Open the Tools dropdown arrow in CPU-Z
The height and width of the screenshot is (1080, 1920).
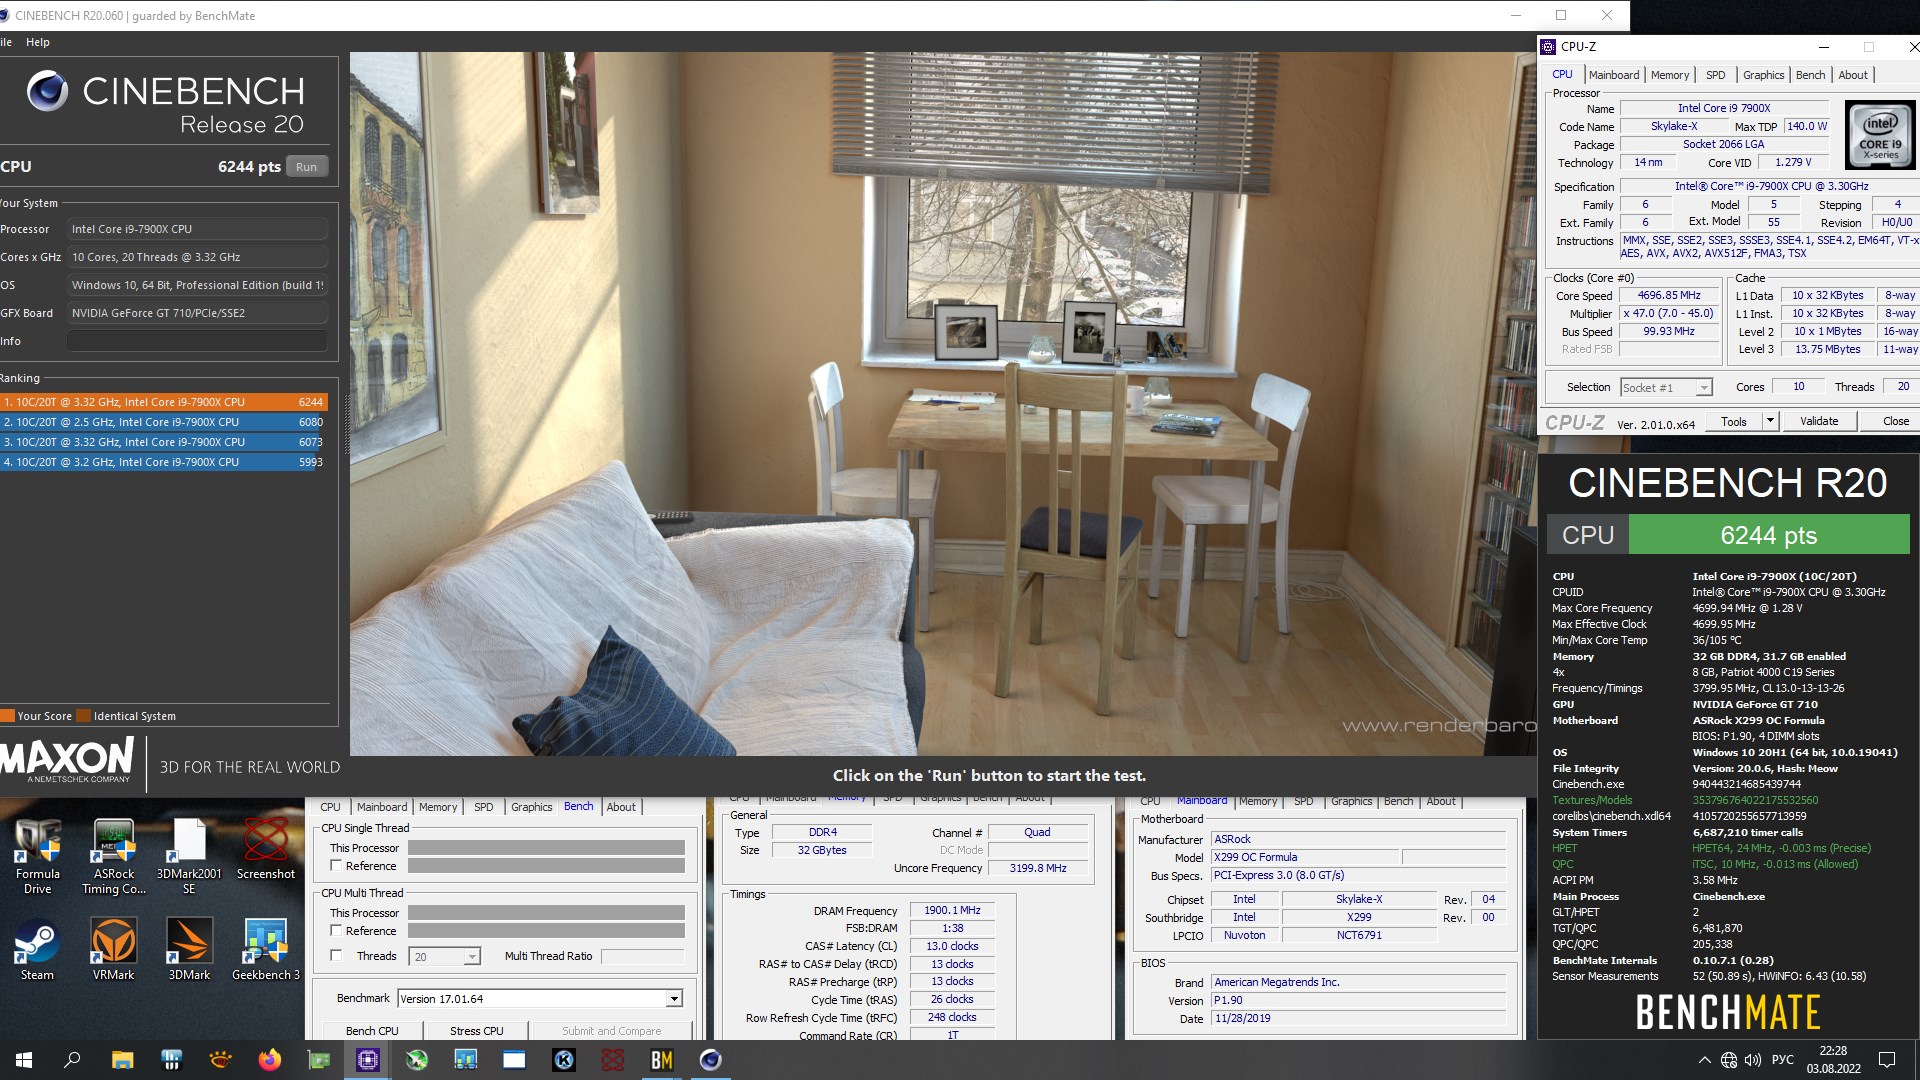(1769, 421)
